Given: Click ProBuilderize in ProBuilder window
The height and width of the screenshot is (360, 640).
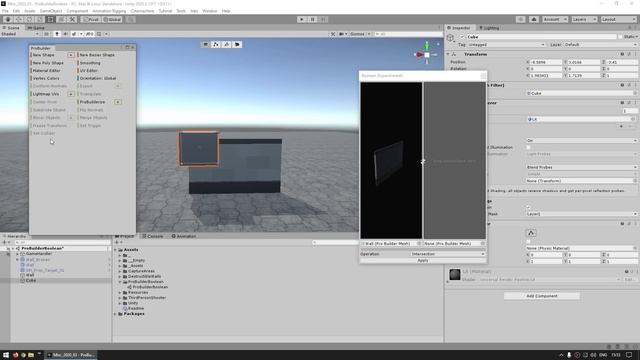Looking at the screenshot, I should pyautogui.click(x=92, y=102).
